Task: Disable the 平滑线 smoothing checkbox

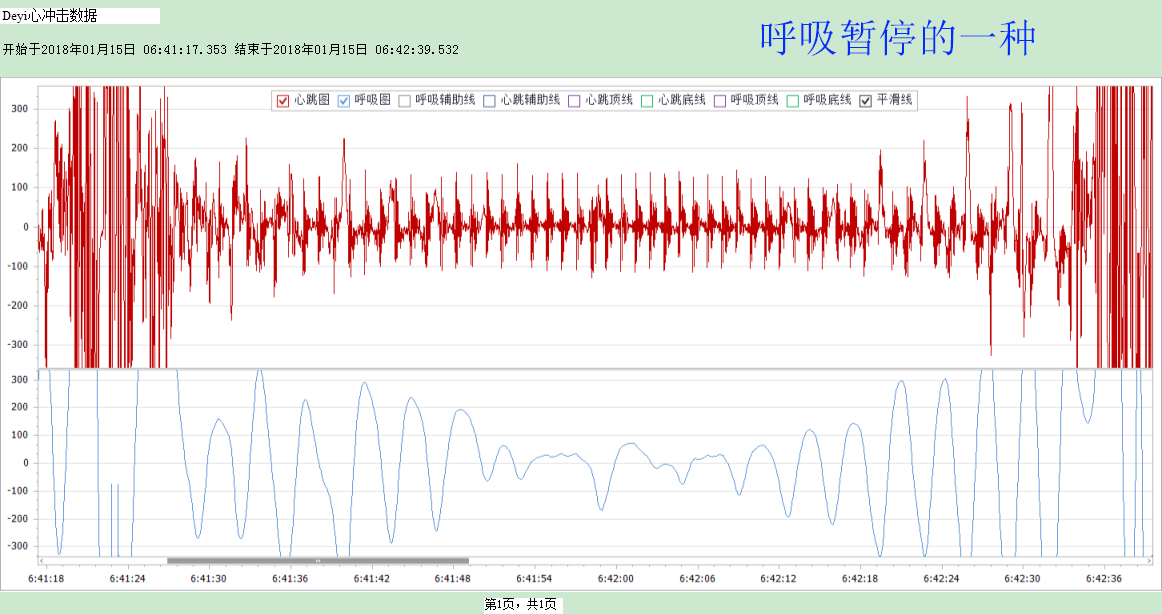Action: [x=866, y=100]
